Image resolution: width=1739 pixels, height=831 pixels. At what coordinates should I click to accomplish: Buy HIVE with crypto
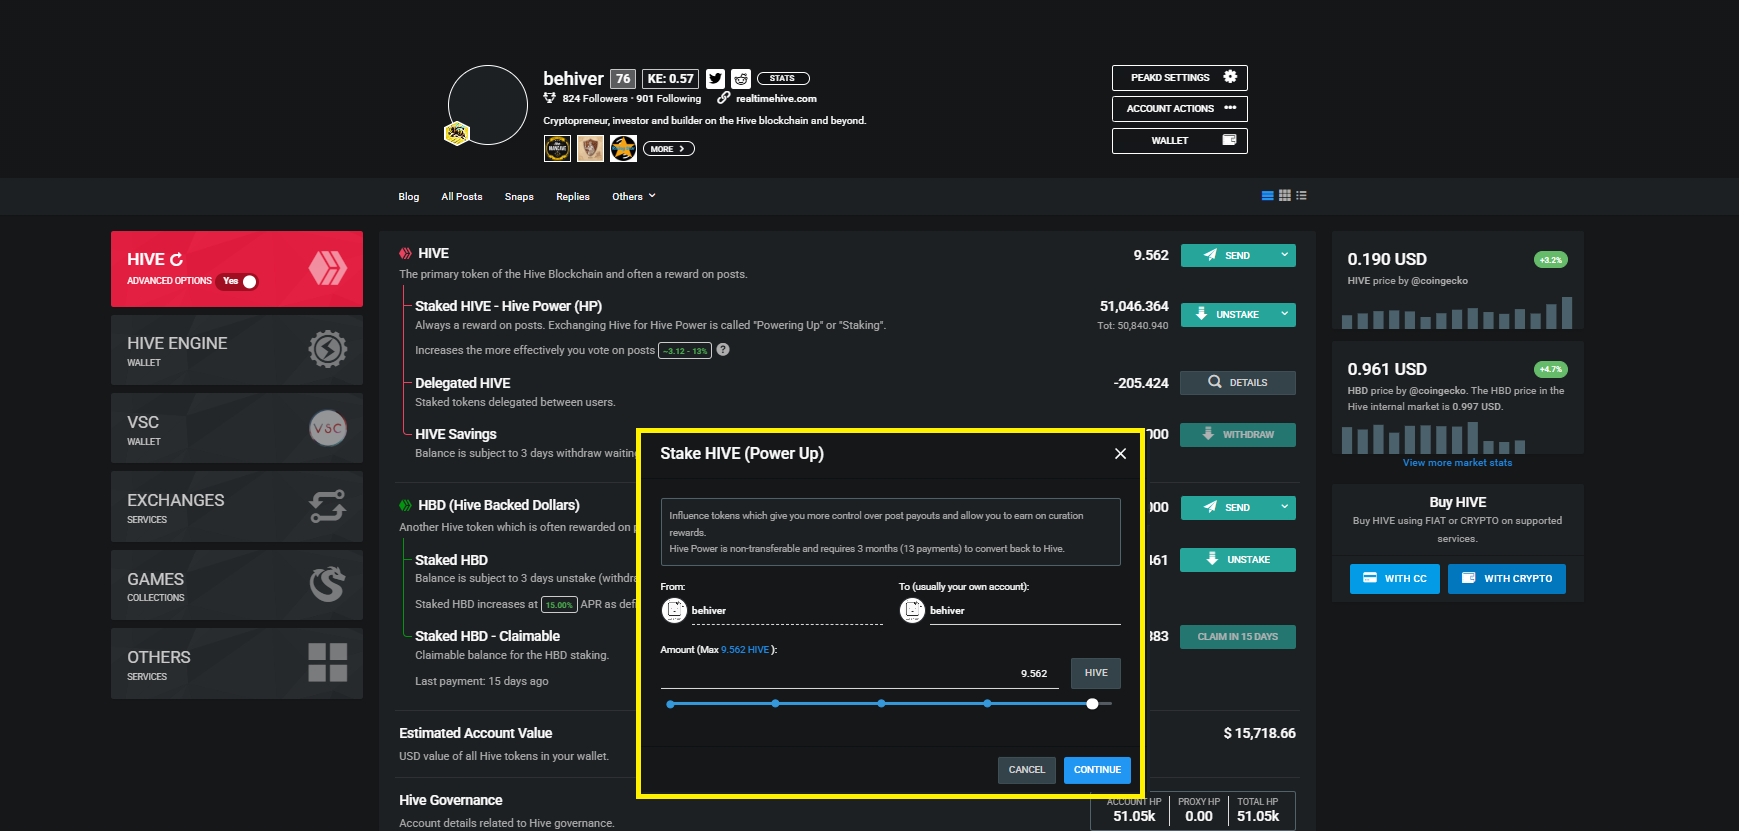click(x=1507, y=579)
